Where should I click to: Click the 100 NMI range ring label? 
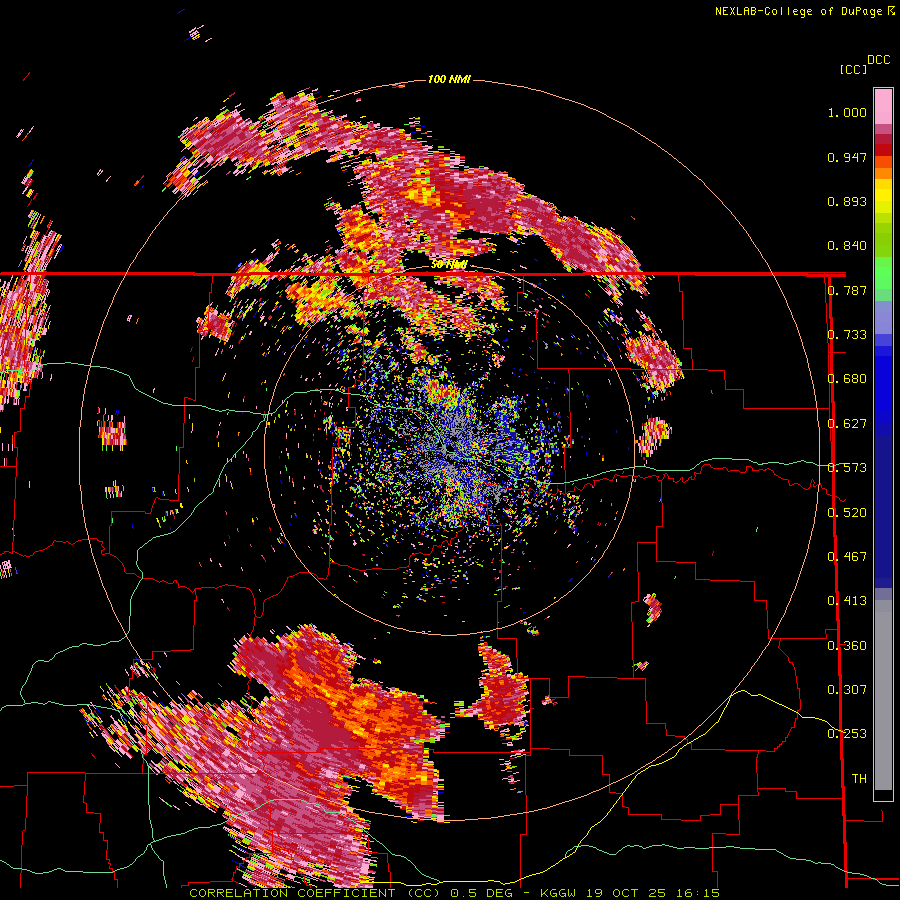(449, 79)
